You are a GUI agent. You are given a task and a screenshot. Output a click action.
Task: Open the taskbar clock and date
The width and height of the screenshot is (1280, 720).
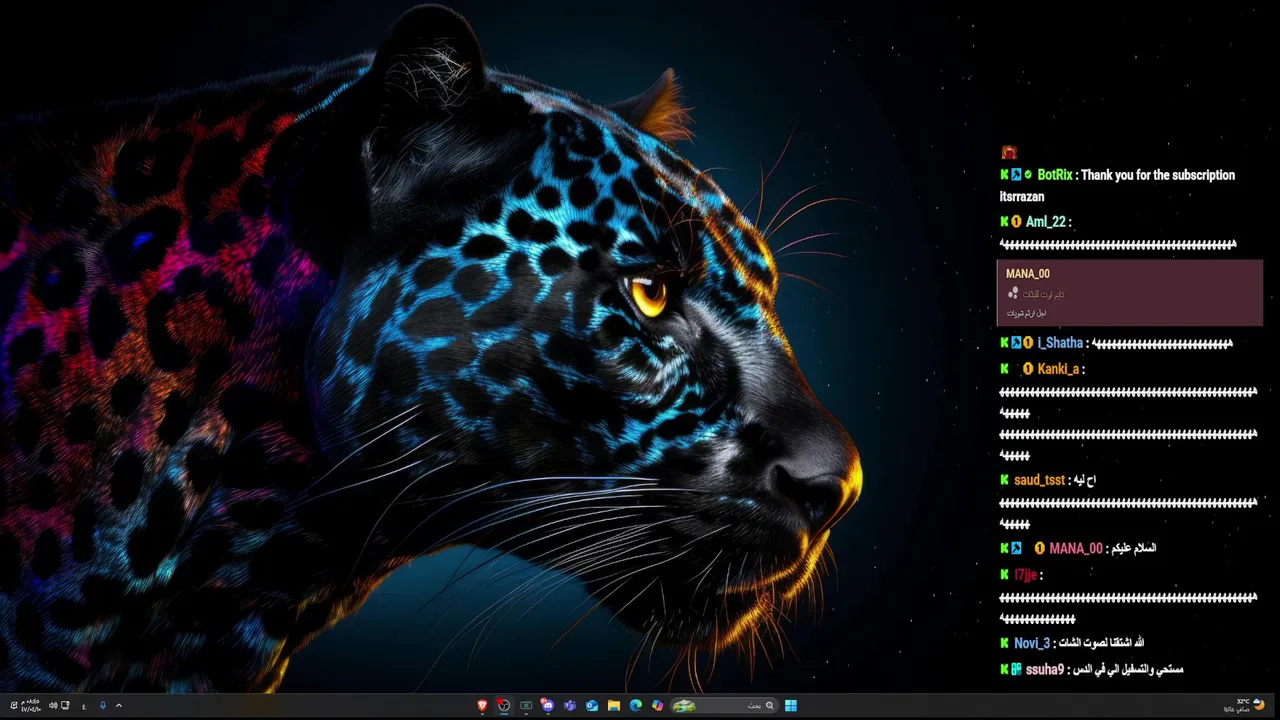pos(31,705)
